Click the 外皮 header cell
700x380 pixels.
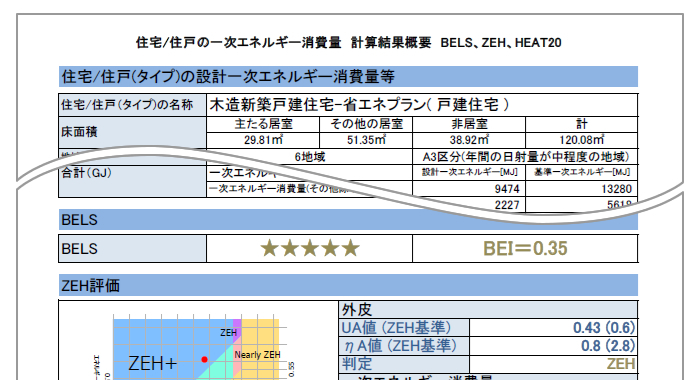[x=488, y=309]
